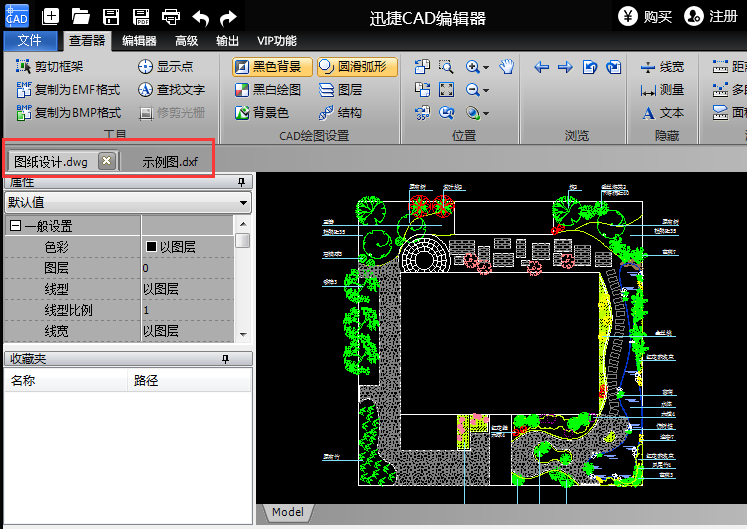Switch to the 编辑器 ribbon tab
747x529 pixels.
[x=139, y=41]
